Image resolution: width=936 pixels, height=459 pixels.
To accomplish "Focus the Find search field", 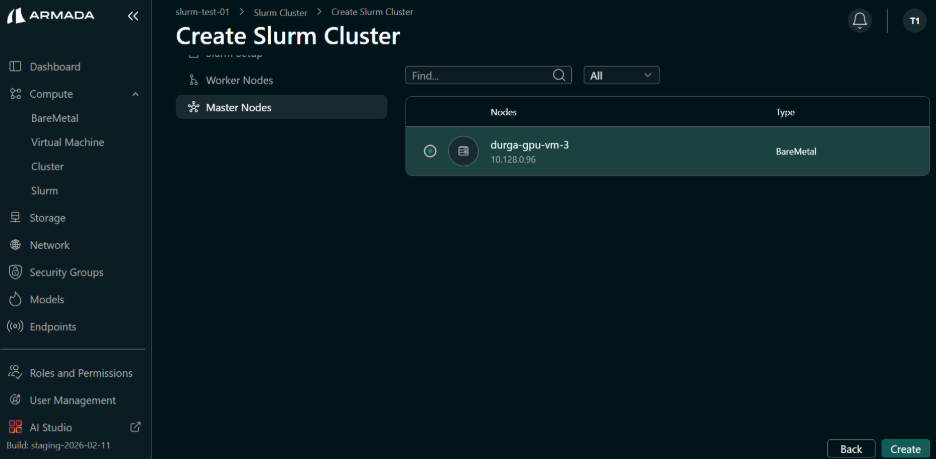I will [x=488, y=75].
